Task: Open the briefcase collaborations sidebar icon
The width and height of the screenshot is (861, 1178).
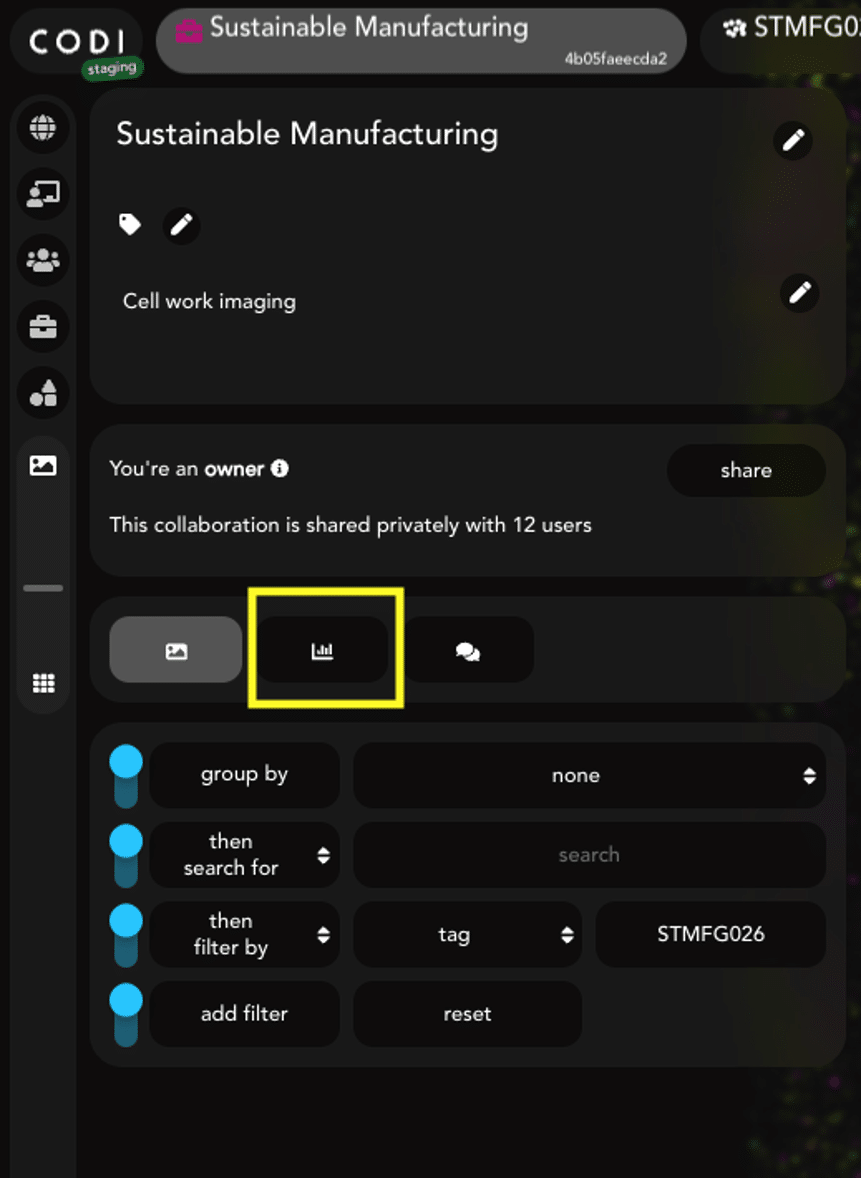Action: click(x=43, y=327)
